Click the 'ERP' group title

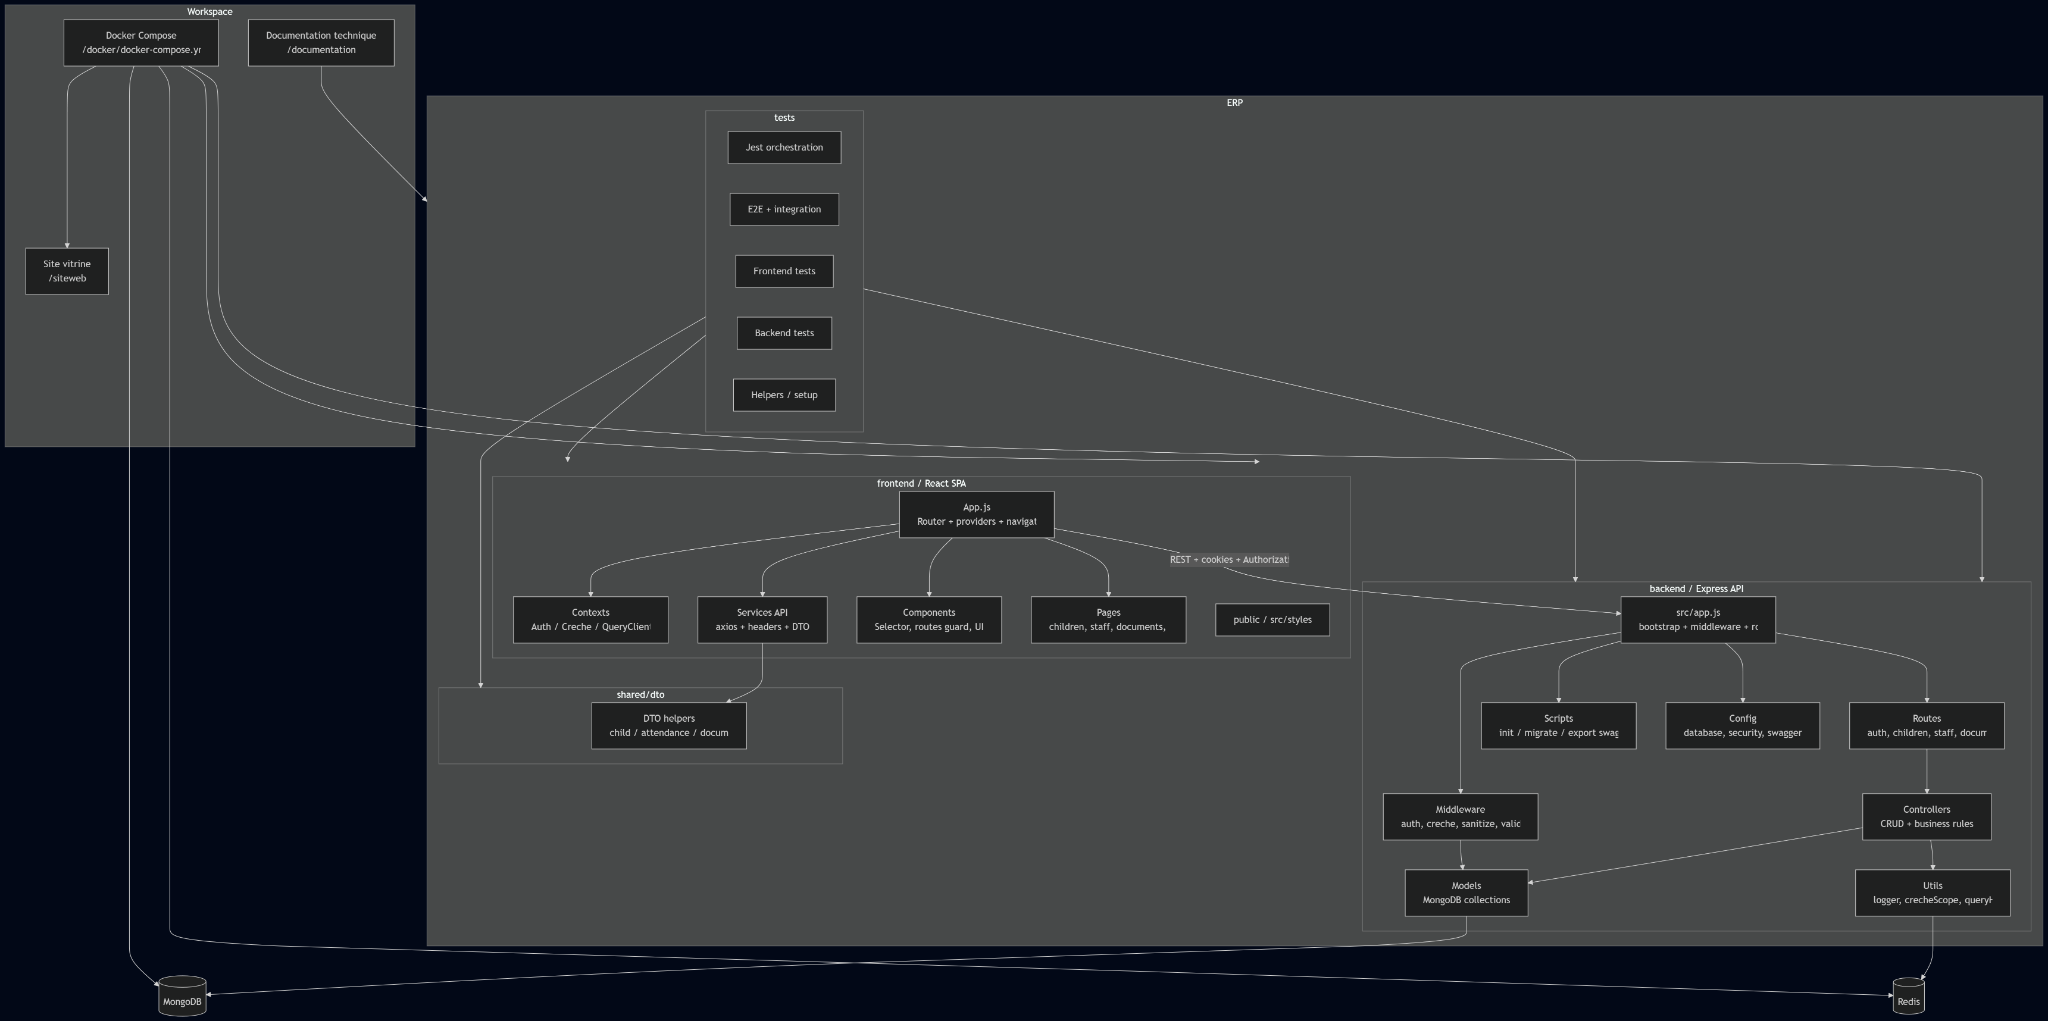coord(1235,103)
